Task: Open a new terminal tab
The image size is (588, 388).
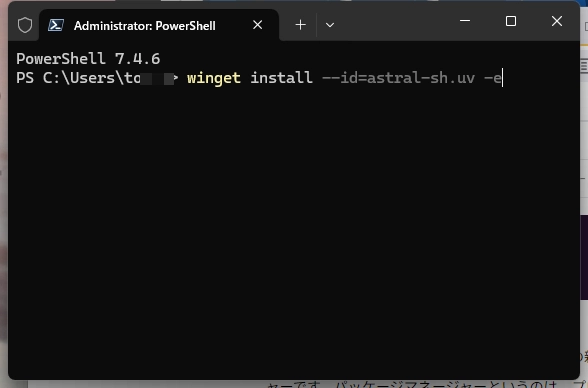Action: pyautogui.click(x=300, y=25)
